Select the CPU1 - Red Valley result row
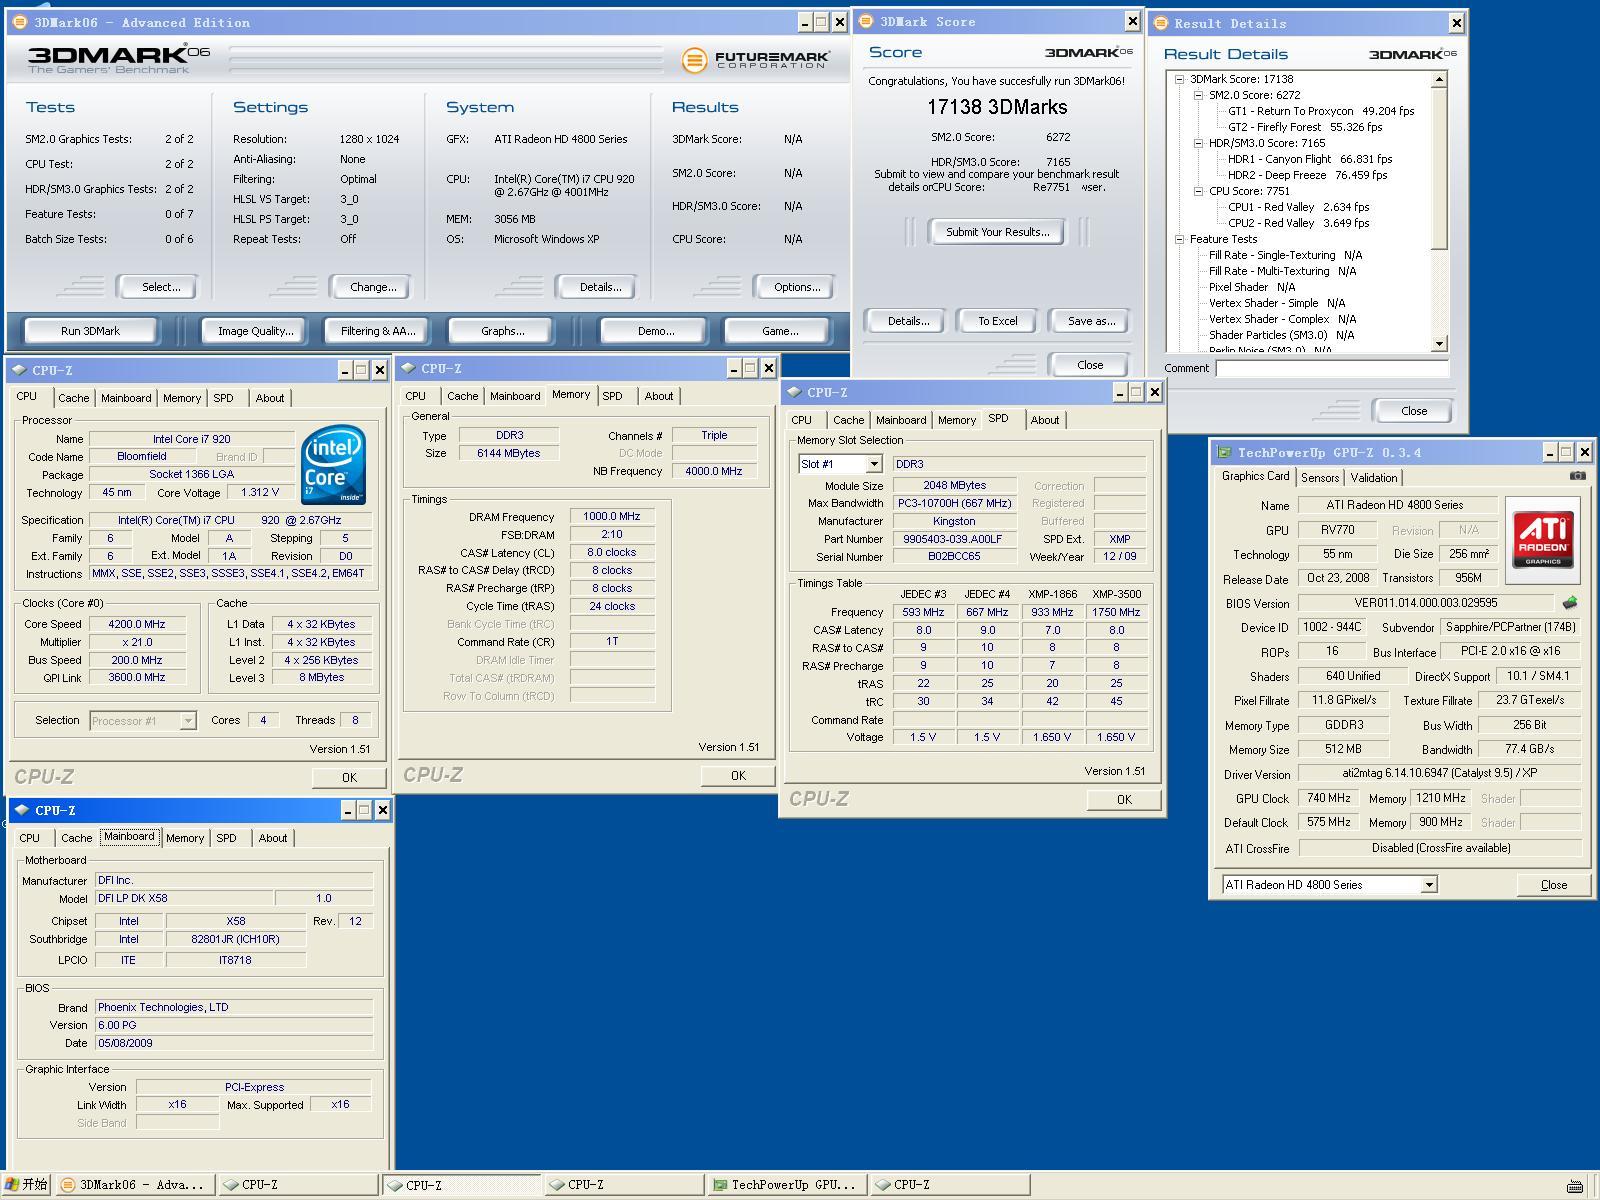Image resolution: width=1600 pixels, height=1200 pixels. pyautogui.click(x=1298, y=207)
